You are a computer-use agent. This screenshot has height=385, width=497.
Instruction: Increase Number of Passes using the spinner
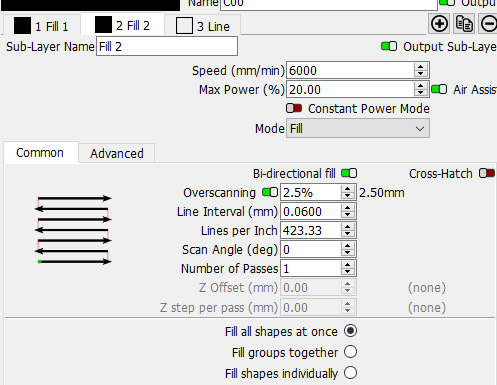coord(347,265)
